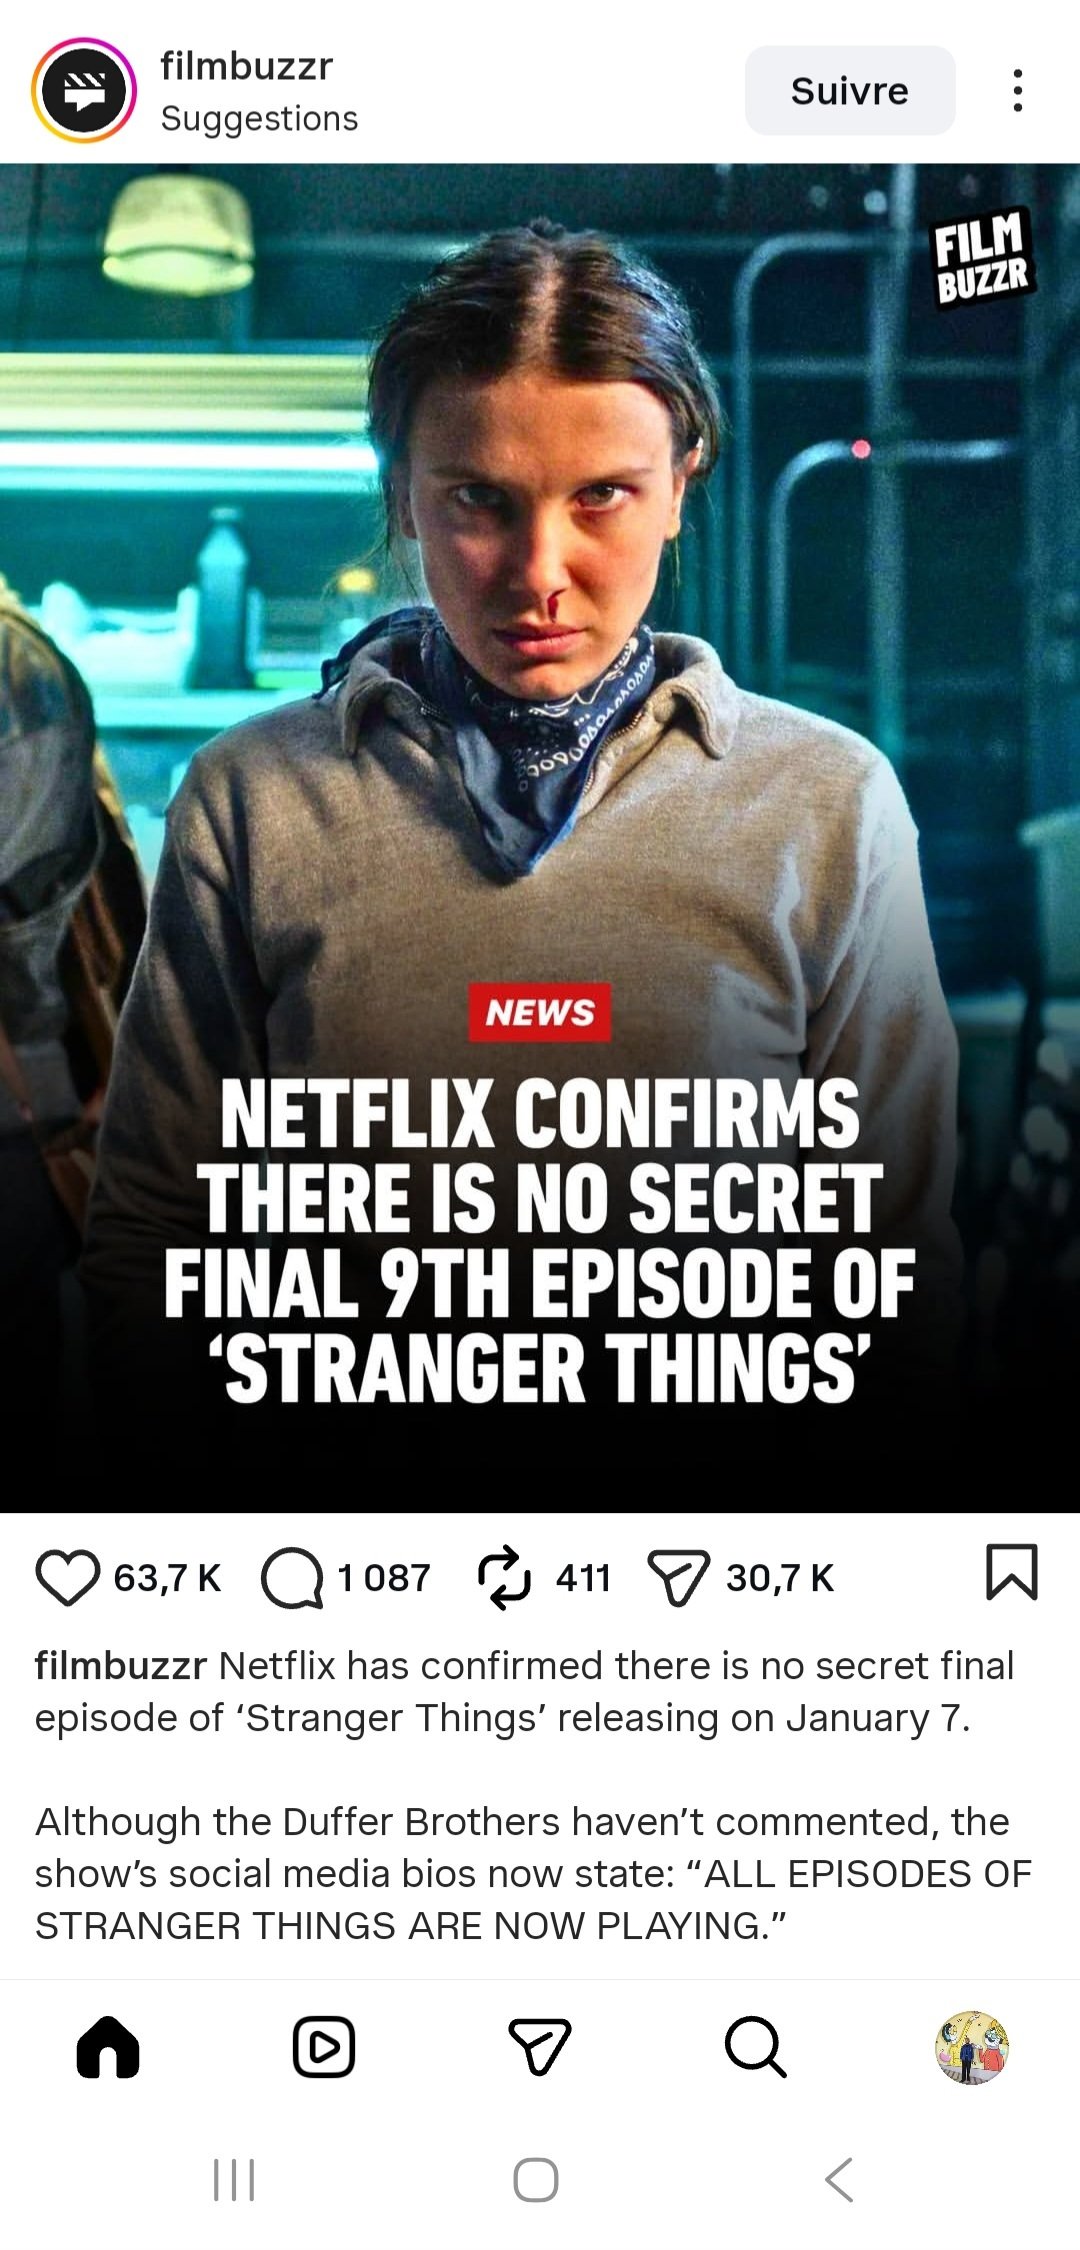Open the filmbuzzr username at top

(246, 66)
